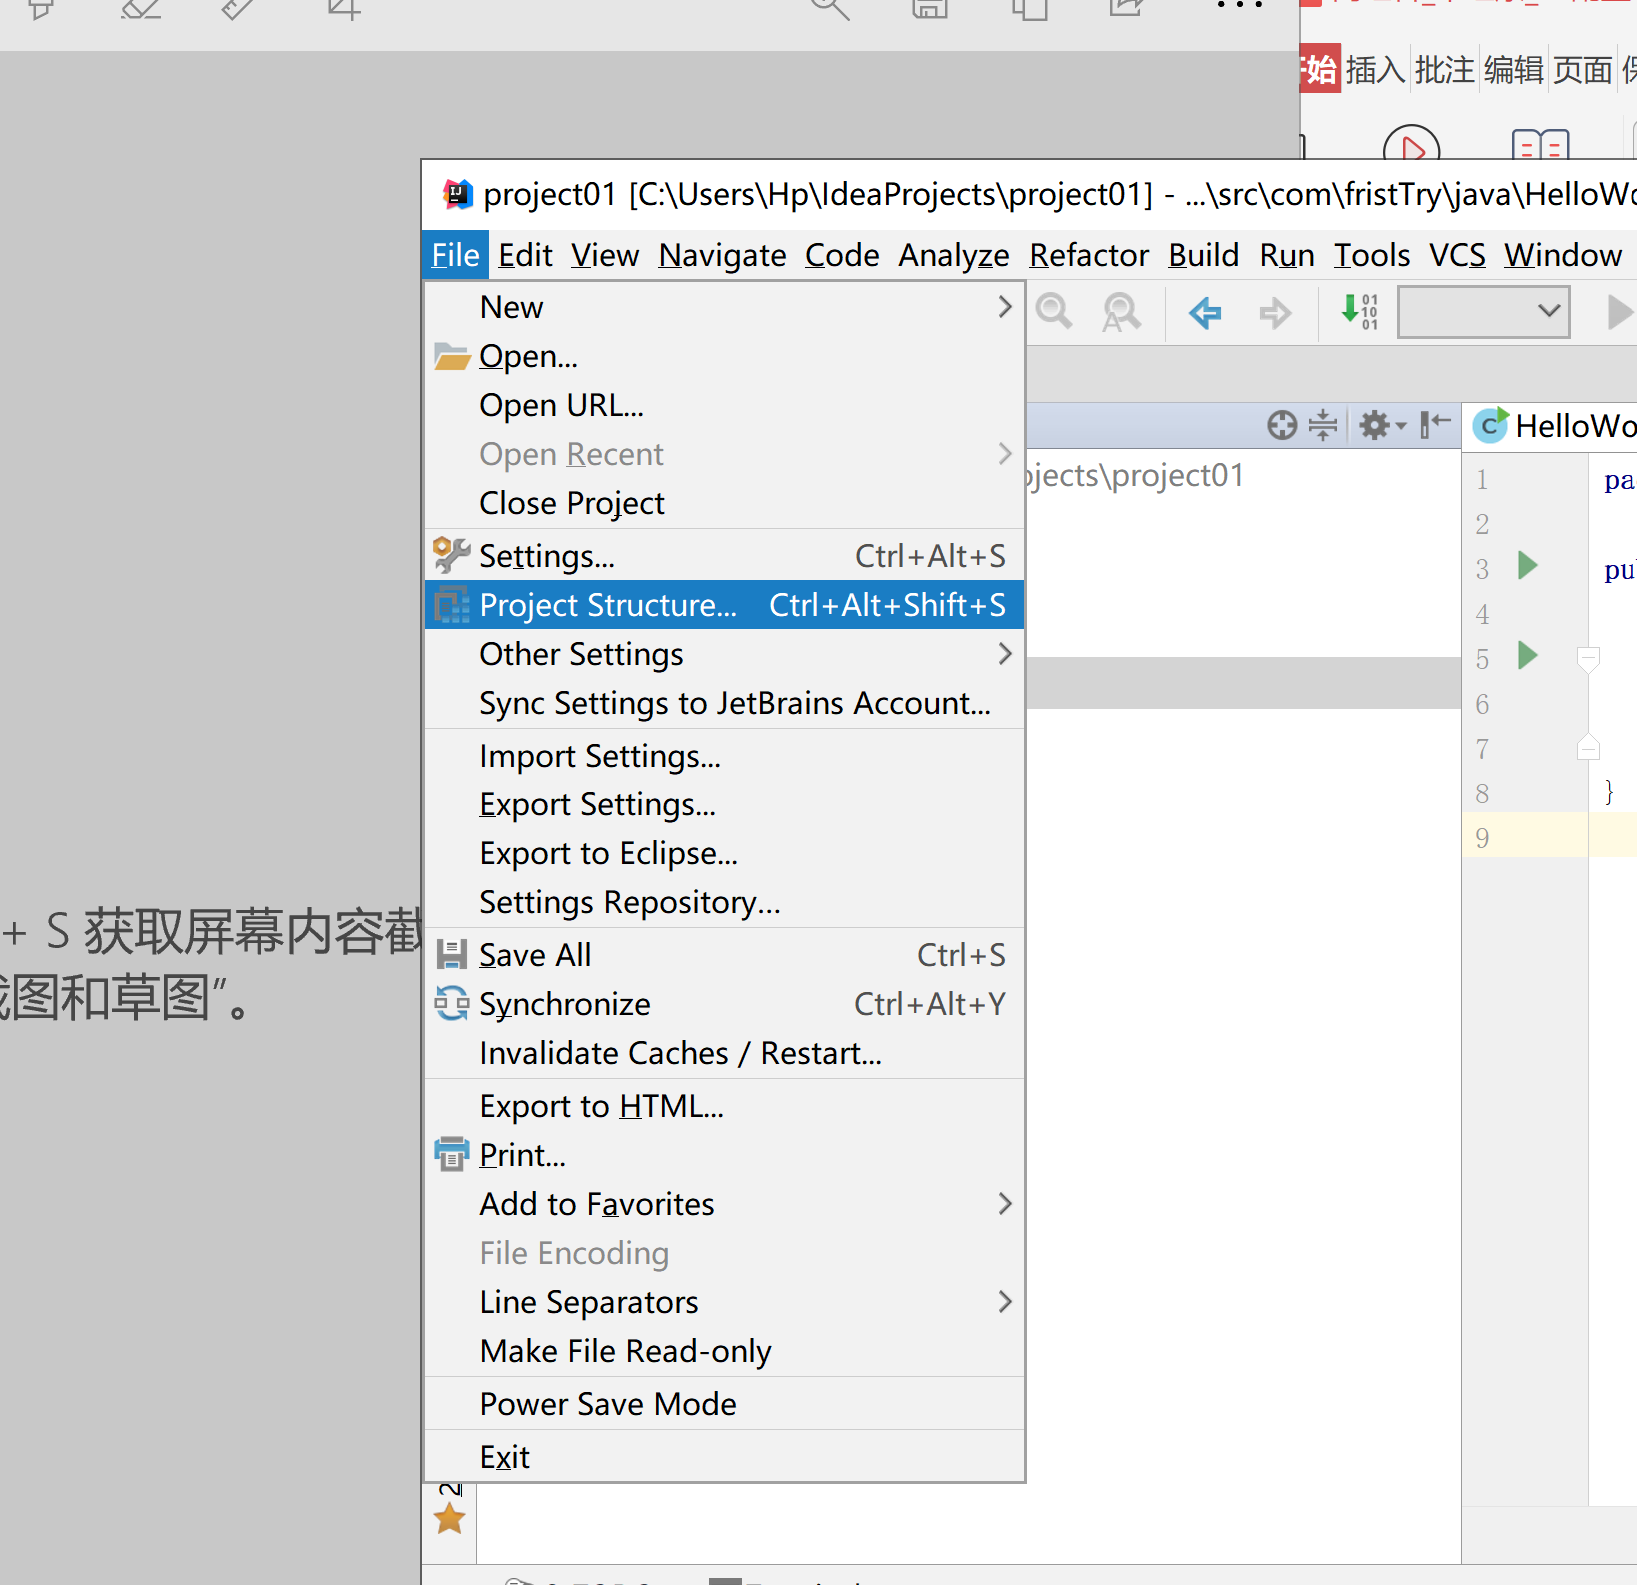Open the Window menu
The height and width of the screenshot is (1585, 1637).
pos(1563,255)
